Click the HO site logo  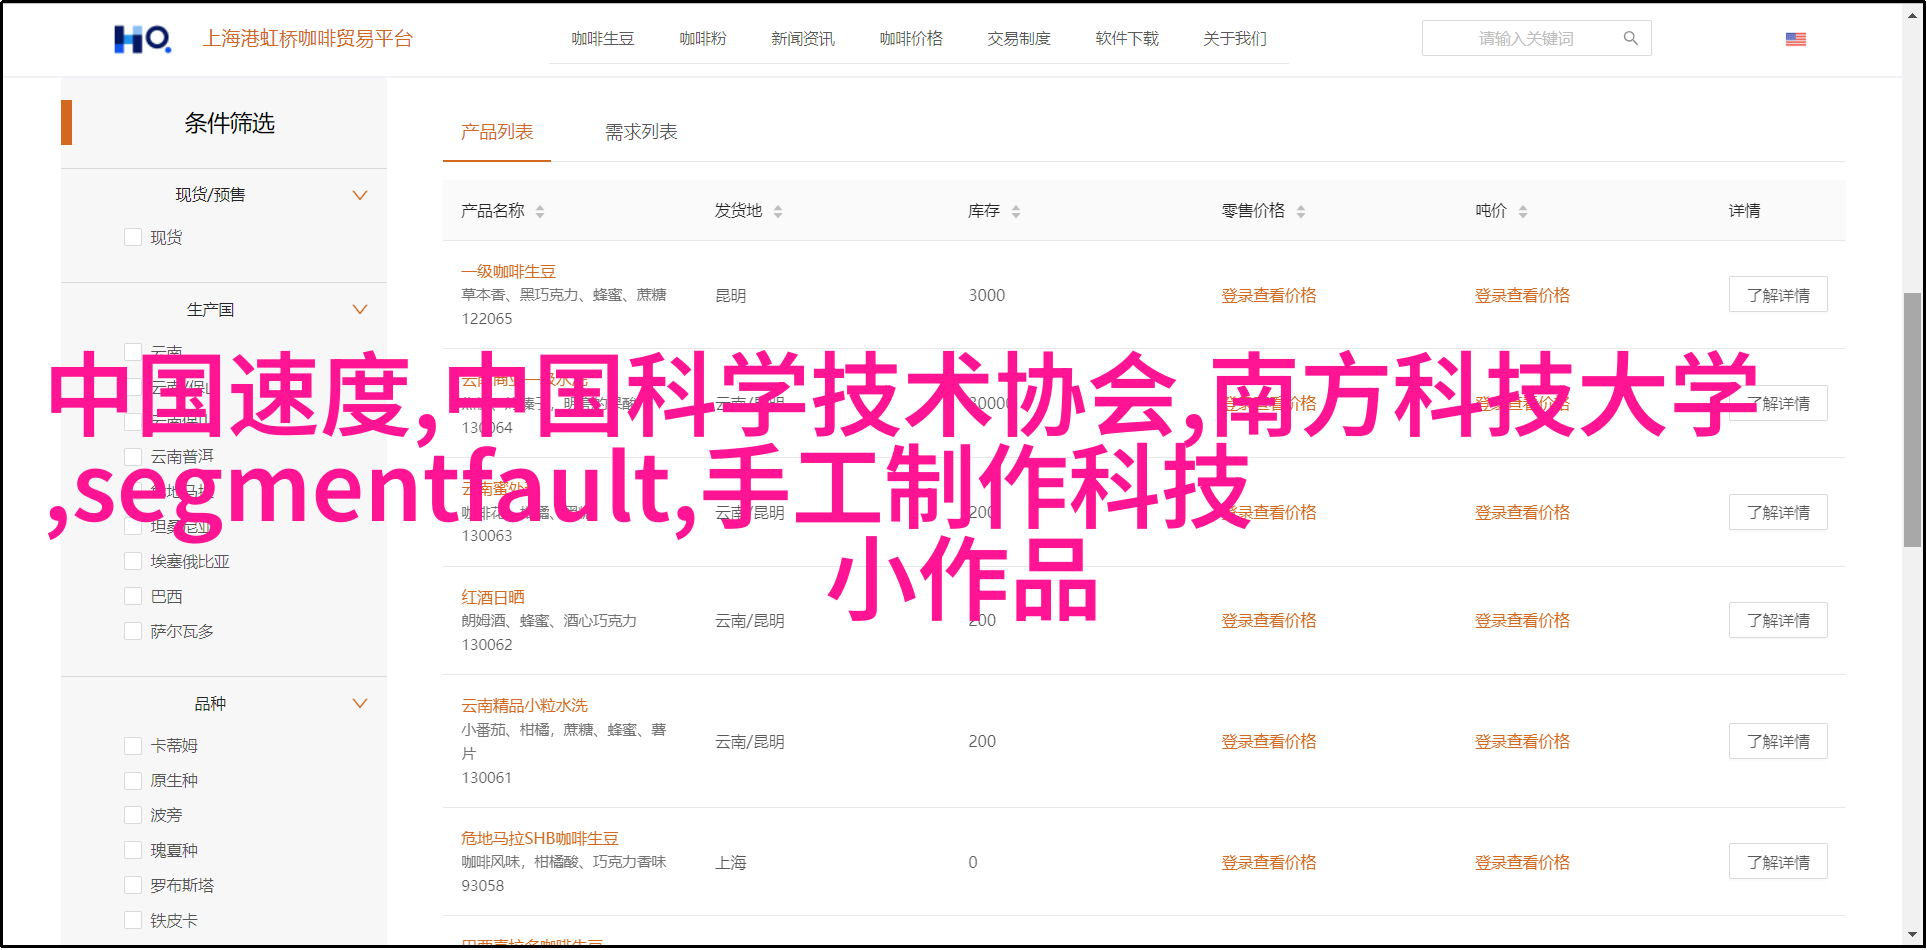coord(142,39)
